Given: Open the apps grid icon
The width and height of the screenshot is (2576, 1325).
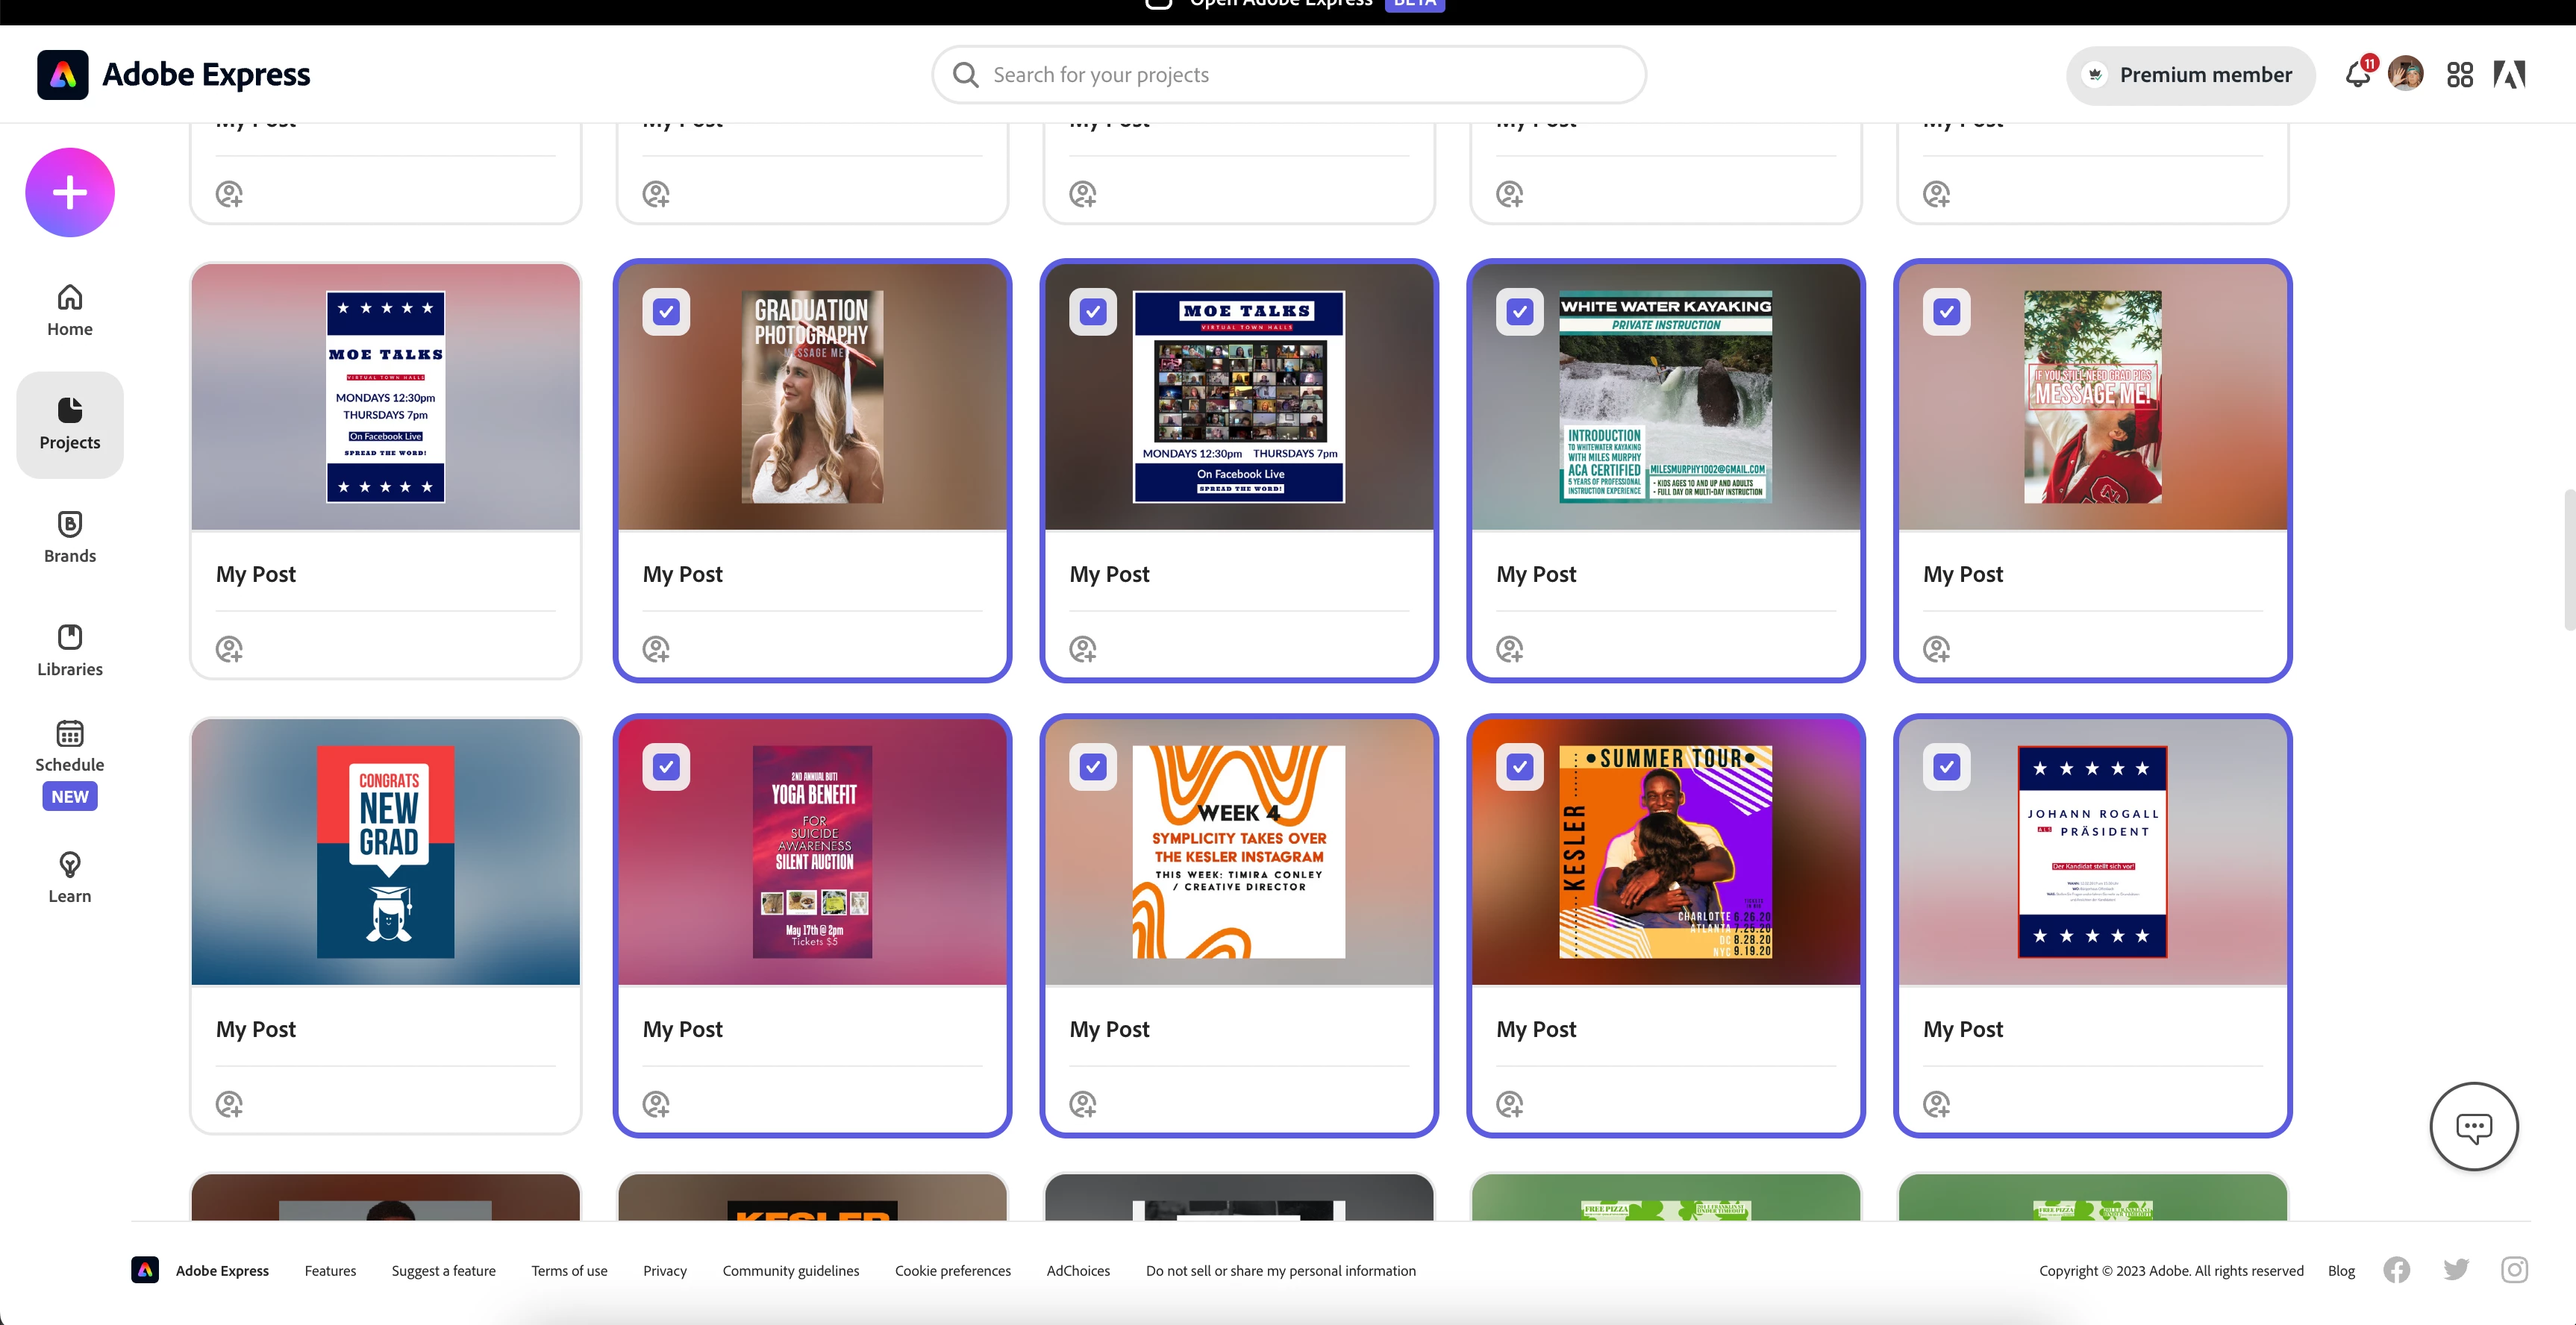Looking at the screenshot, I should tap(2460, 75).
